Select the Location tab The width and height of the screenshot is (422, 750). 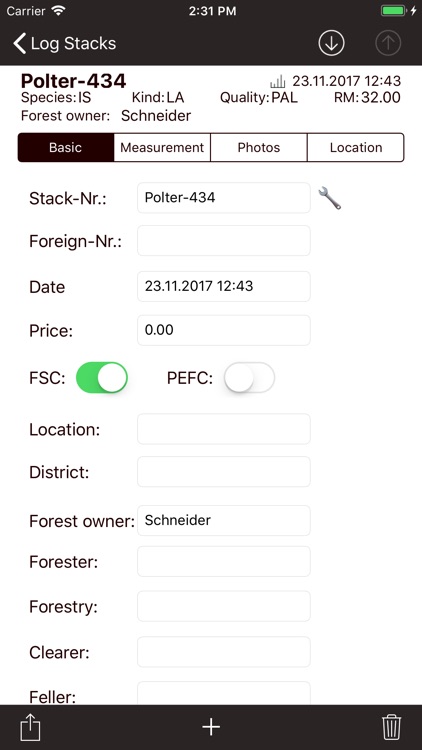(x=356, y=147)
